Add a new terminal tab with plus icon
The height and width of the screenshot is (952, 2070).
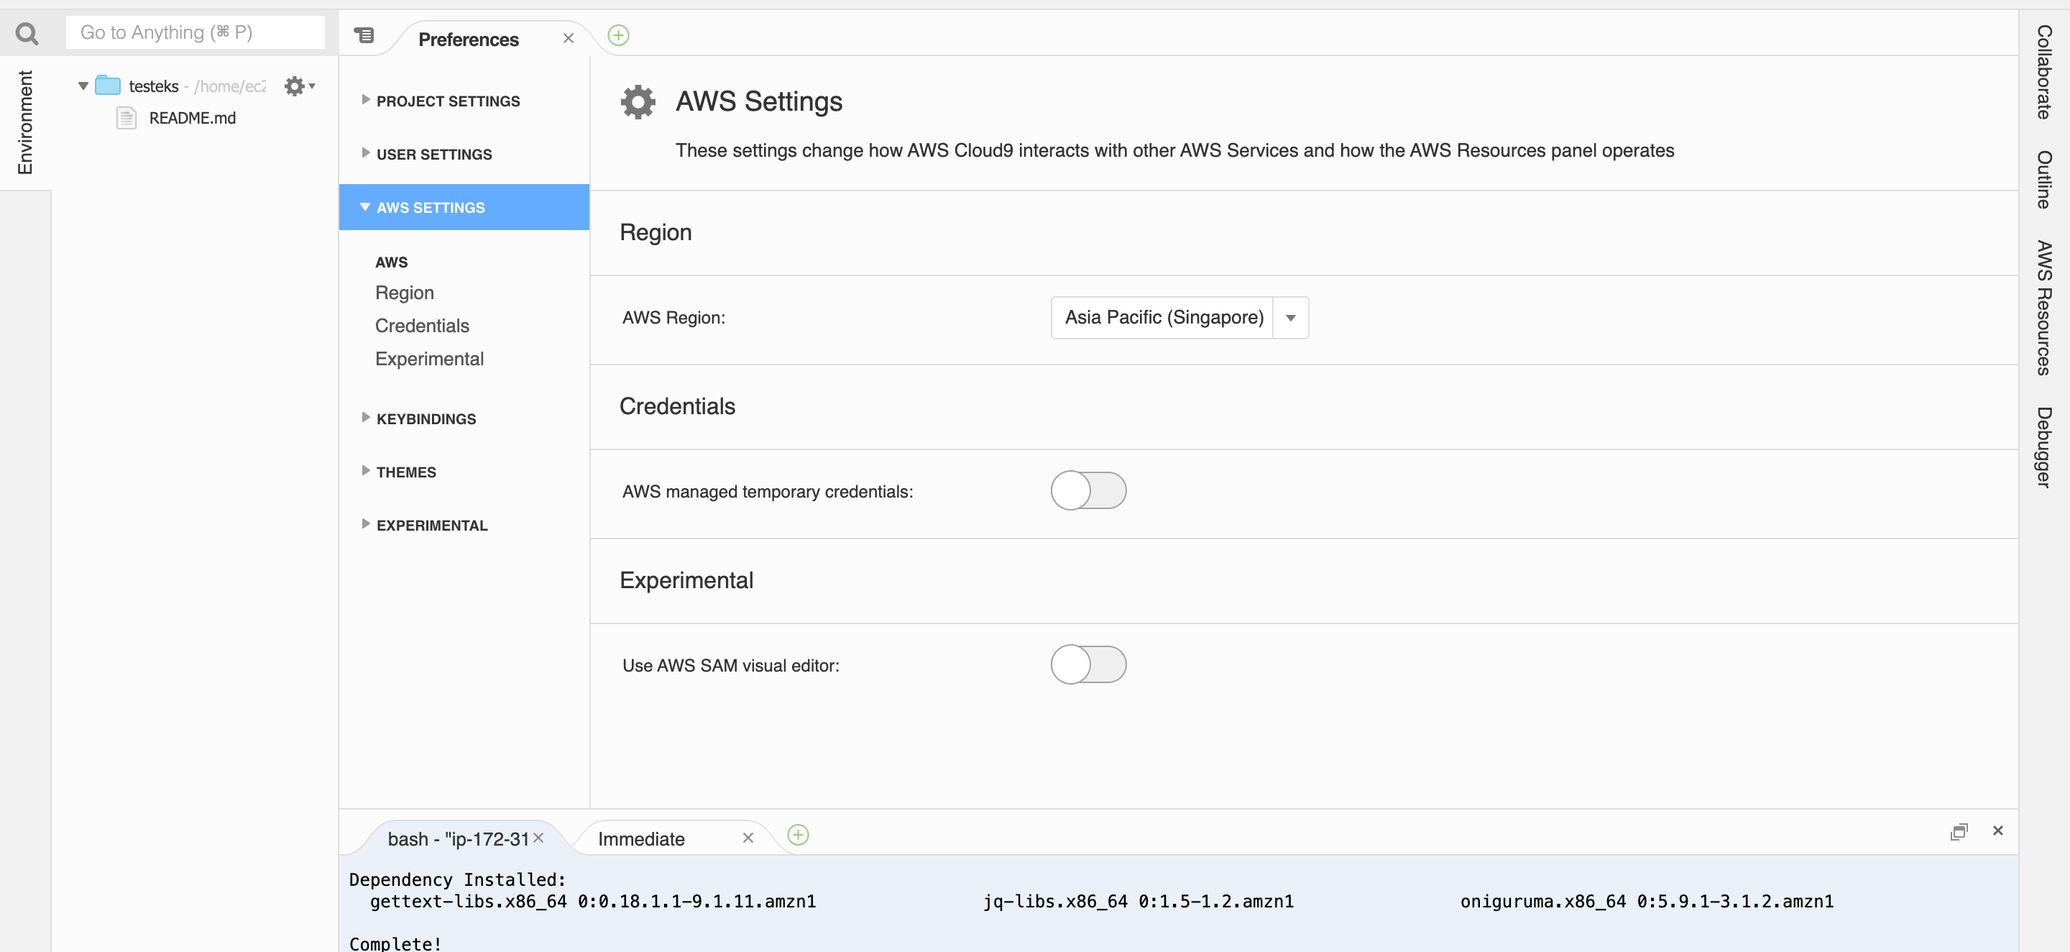pos(798,835)
